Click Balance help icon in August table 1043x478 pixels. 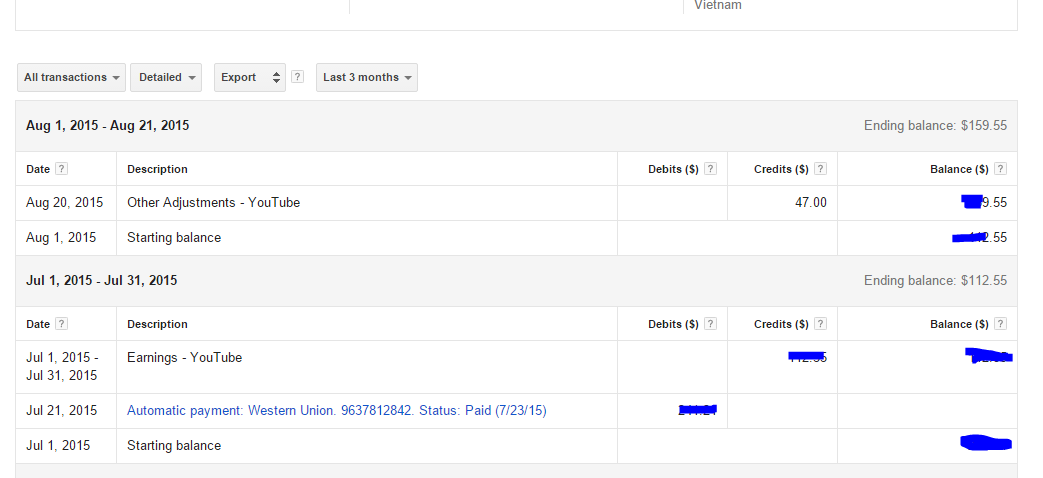coord(1000,169)
